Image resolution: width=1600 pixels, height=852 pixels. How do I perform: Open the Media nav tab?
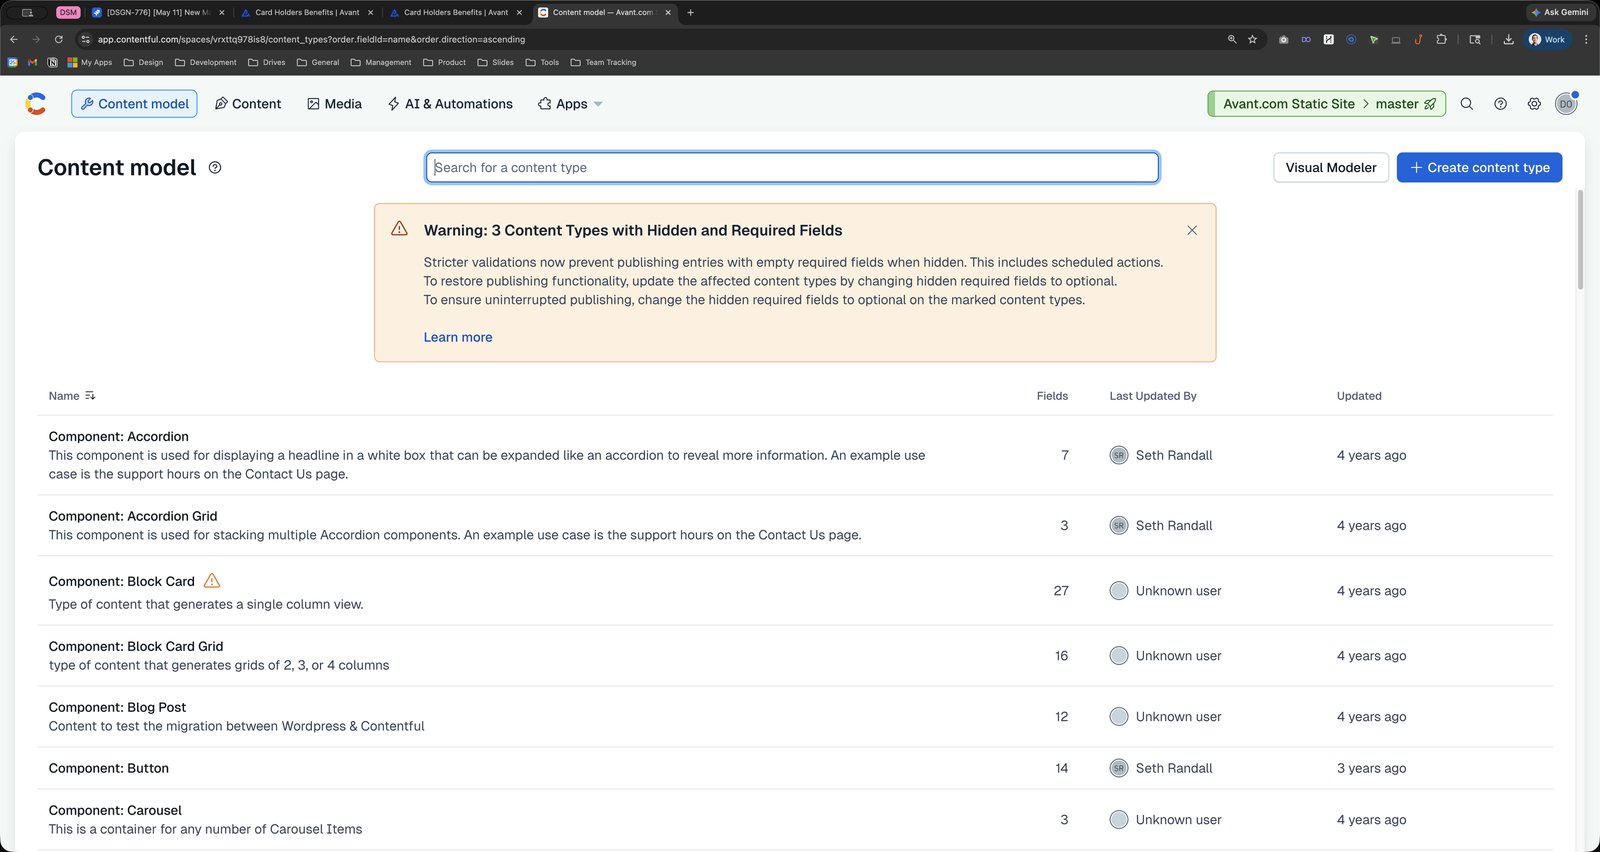[x=334, y=104]
